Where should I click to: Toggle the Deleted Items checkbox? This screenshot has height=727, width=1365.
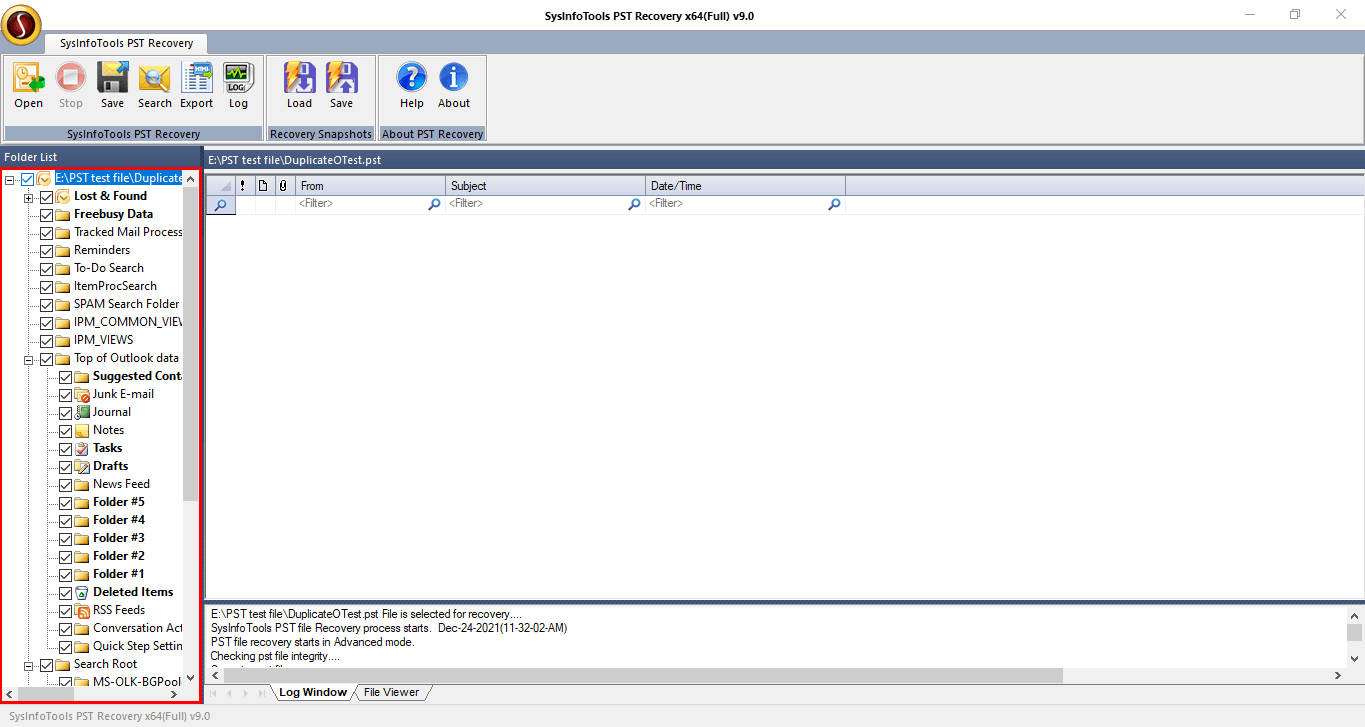pyautogui.click(x=65, y=592)
